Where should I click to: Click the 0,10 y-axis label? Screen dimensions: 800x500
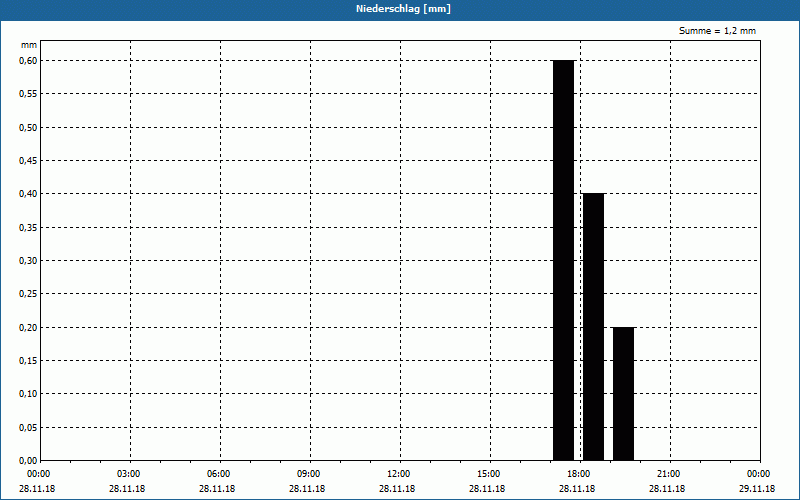tap(28, 394)
